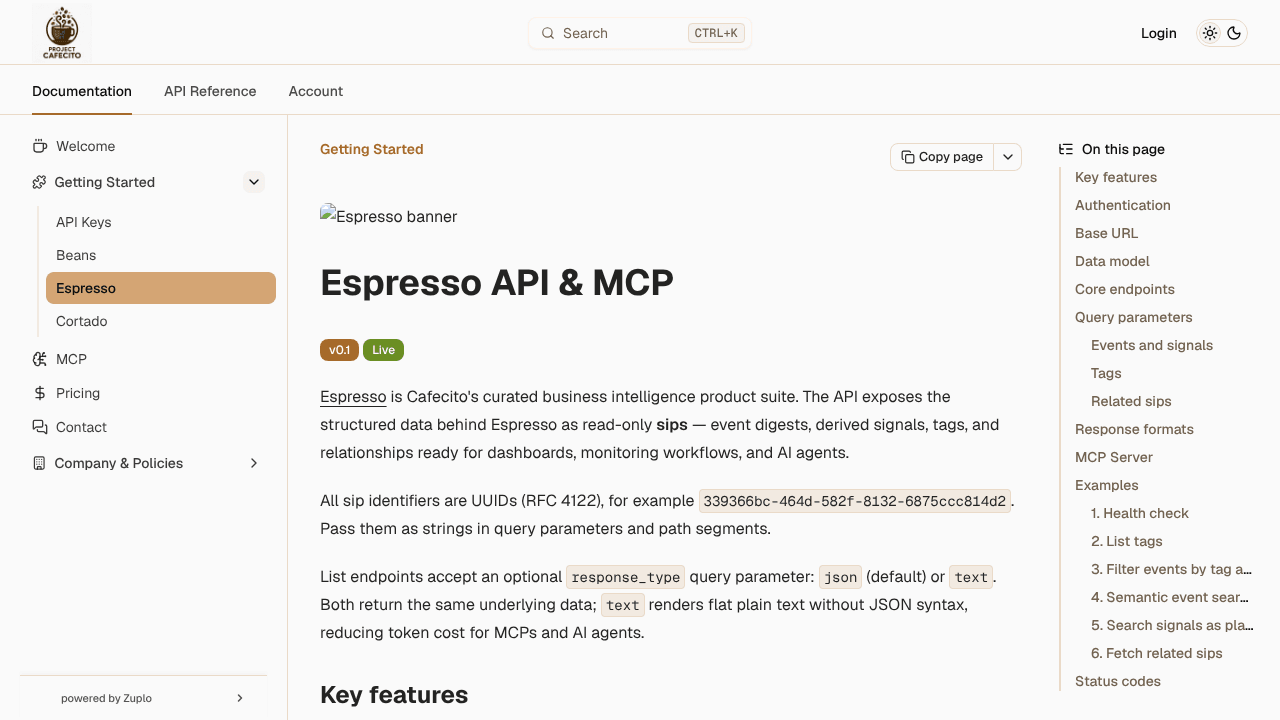Viewport: 1280px width, 720px height.
Task: Click the Getting Started puzzle icon
Action: pyautogui.click(x=39, y=182)
